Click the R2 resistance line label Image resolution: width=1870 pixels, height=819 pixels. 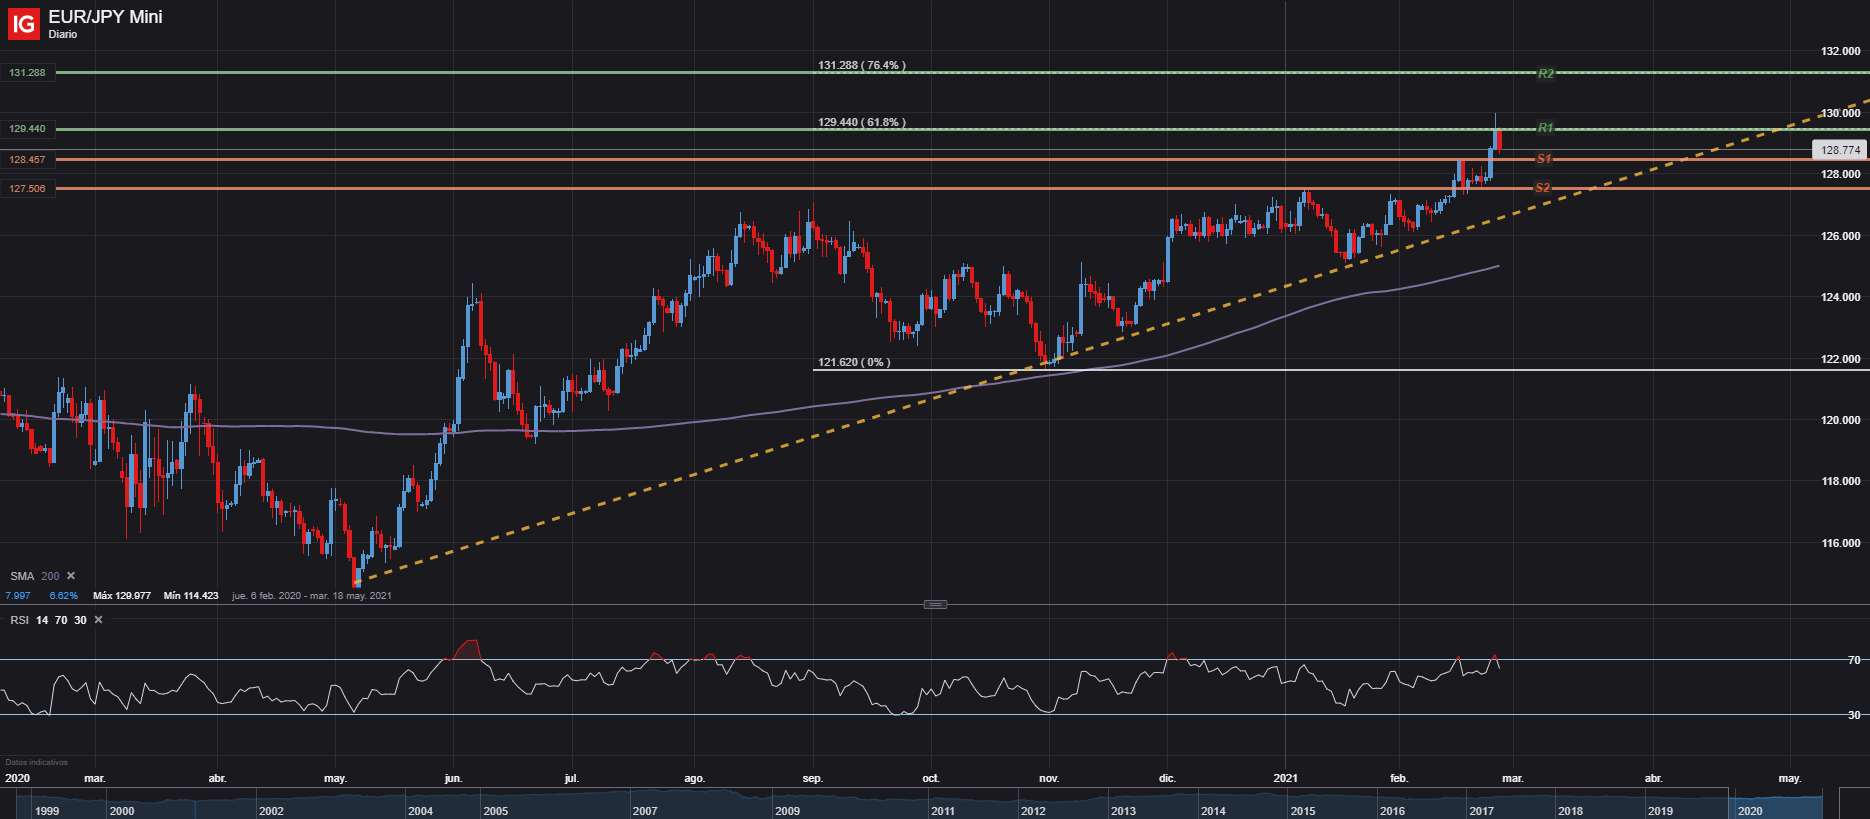(x=1546, y=74)
